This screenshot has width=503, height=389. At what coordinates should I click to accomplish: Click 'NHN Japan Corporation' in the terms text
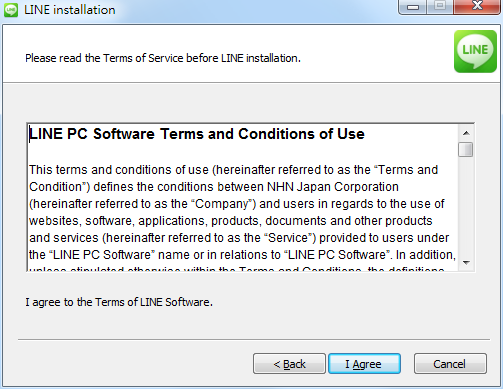(333, 187)
